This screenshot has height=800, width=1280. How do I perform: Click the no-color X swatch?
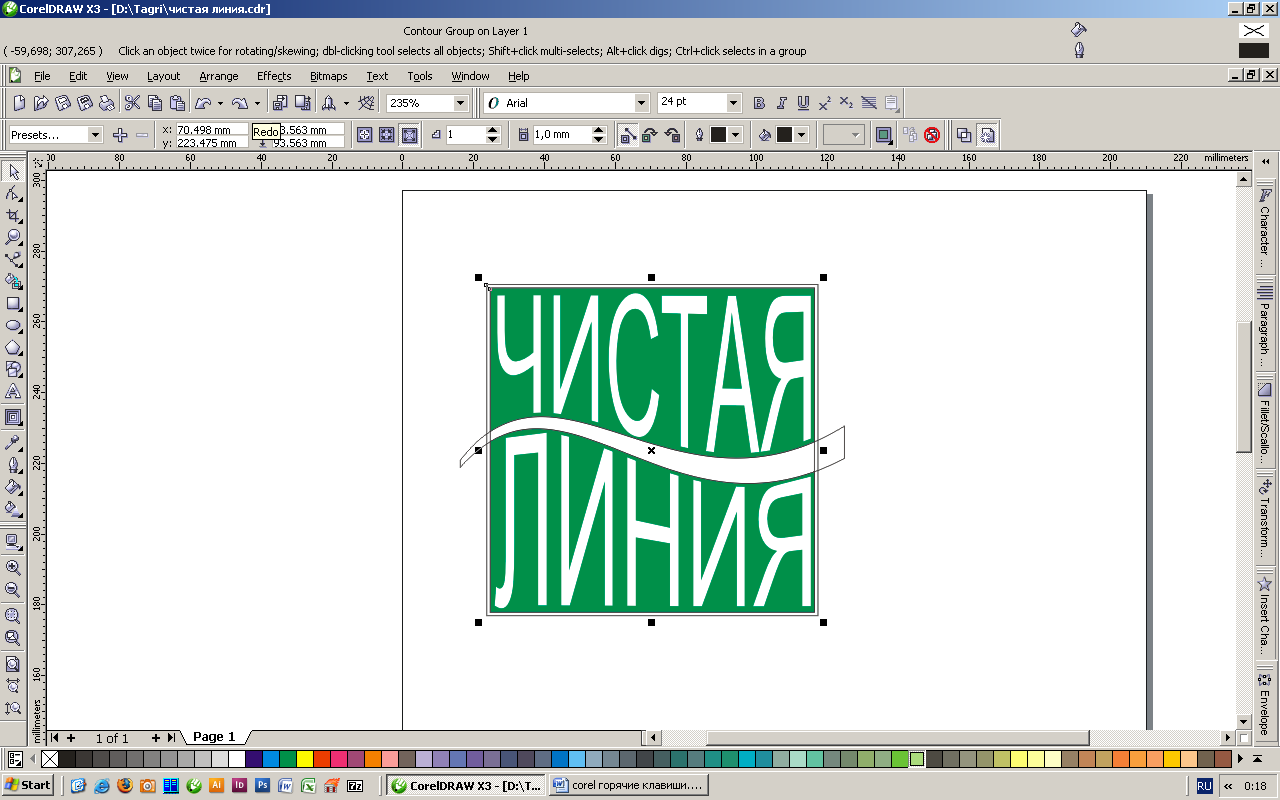50,759
